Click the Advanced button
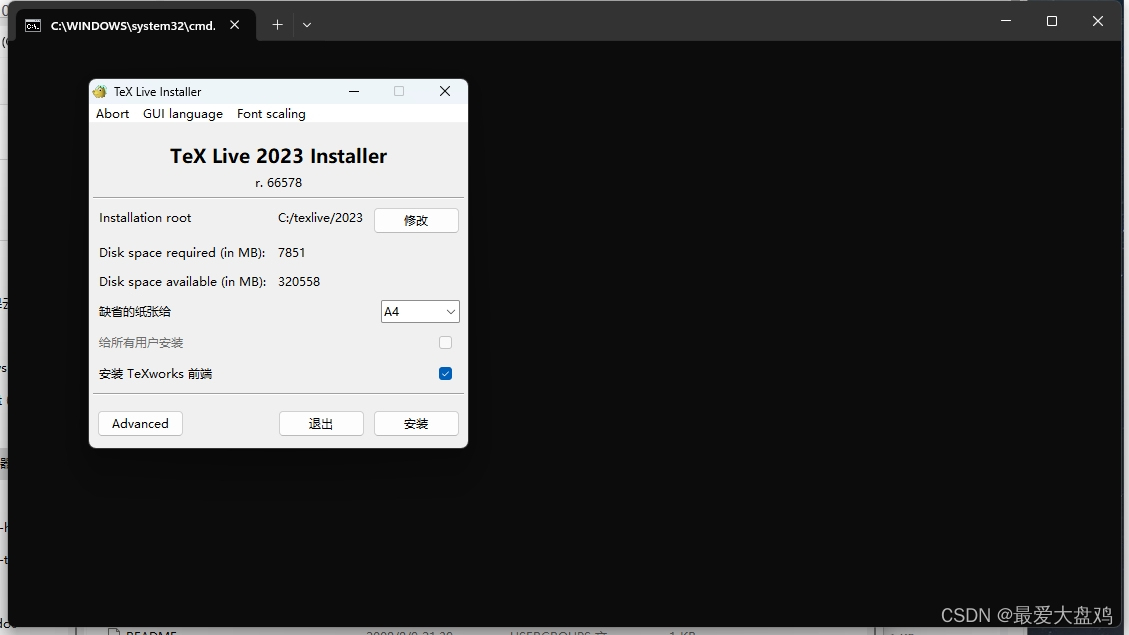This screenshot has height=635, width=1129. (x=140, y=423)
